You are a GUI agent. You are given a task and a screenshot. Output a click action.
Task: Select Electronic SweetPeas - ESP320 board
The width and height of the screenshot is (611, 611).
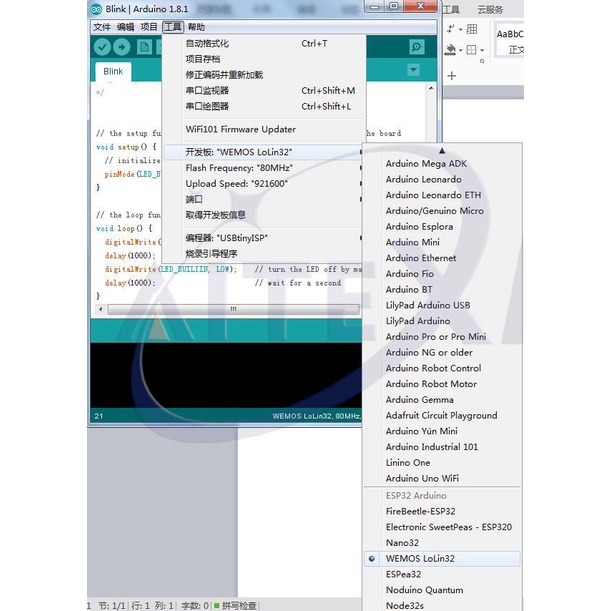click(x=442, y=527)
